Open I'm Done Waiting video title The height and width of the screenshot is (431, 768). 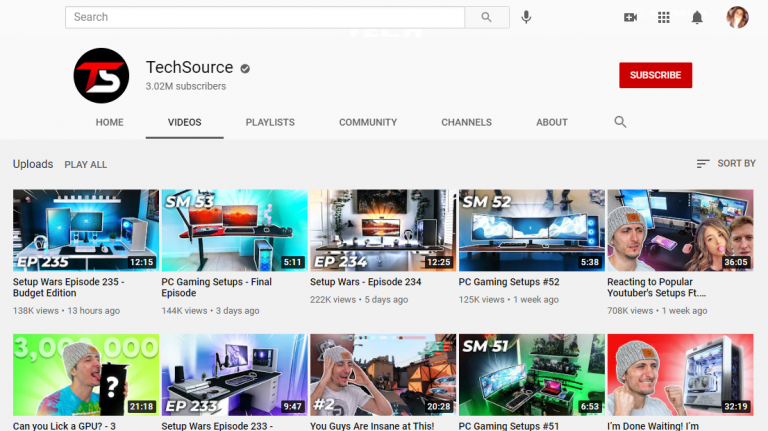(x=653, y=426)
